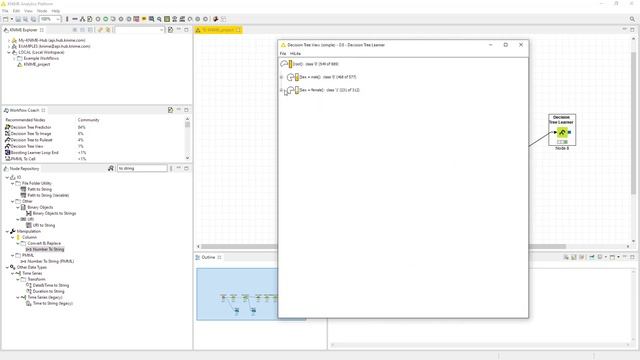
Task: Click the New workflow toolbar icon
Action: pyautogui.click(x=6, y=19)
